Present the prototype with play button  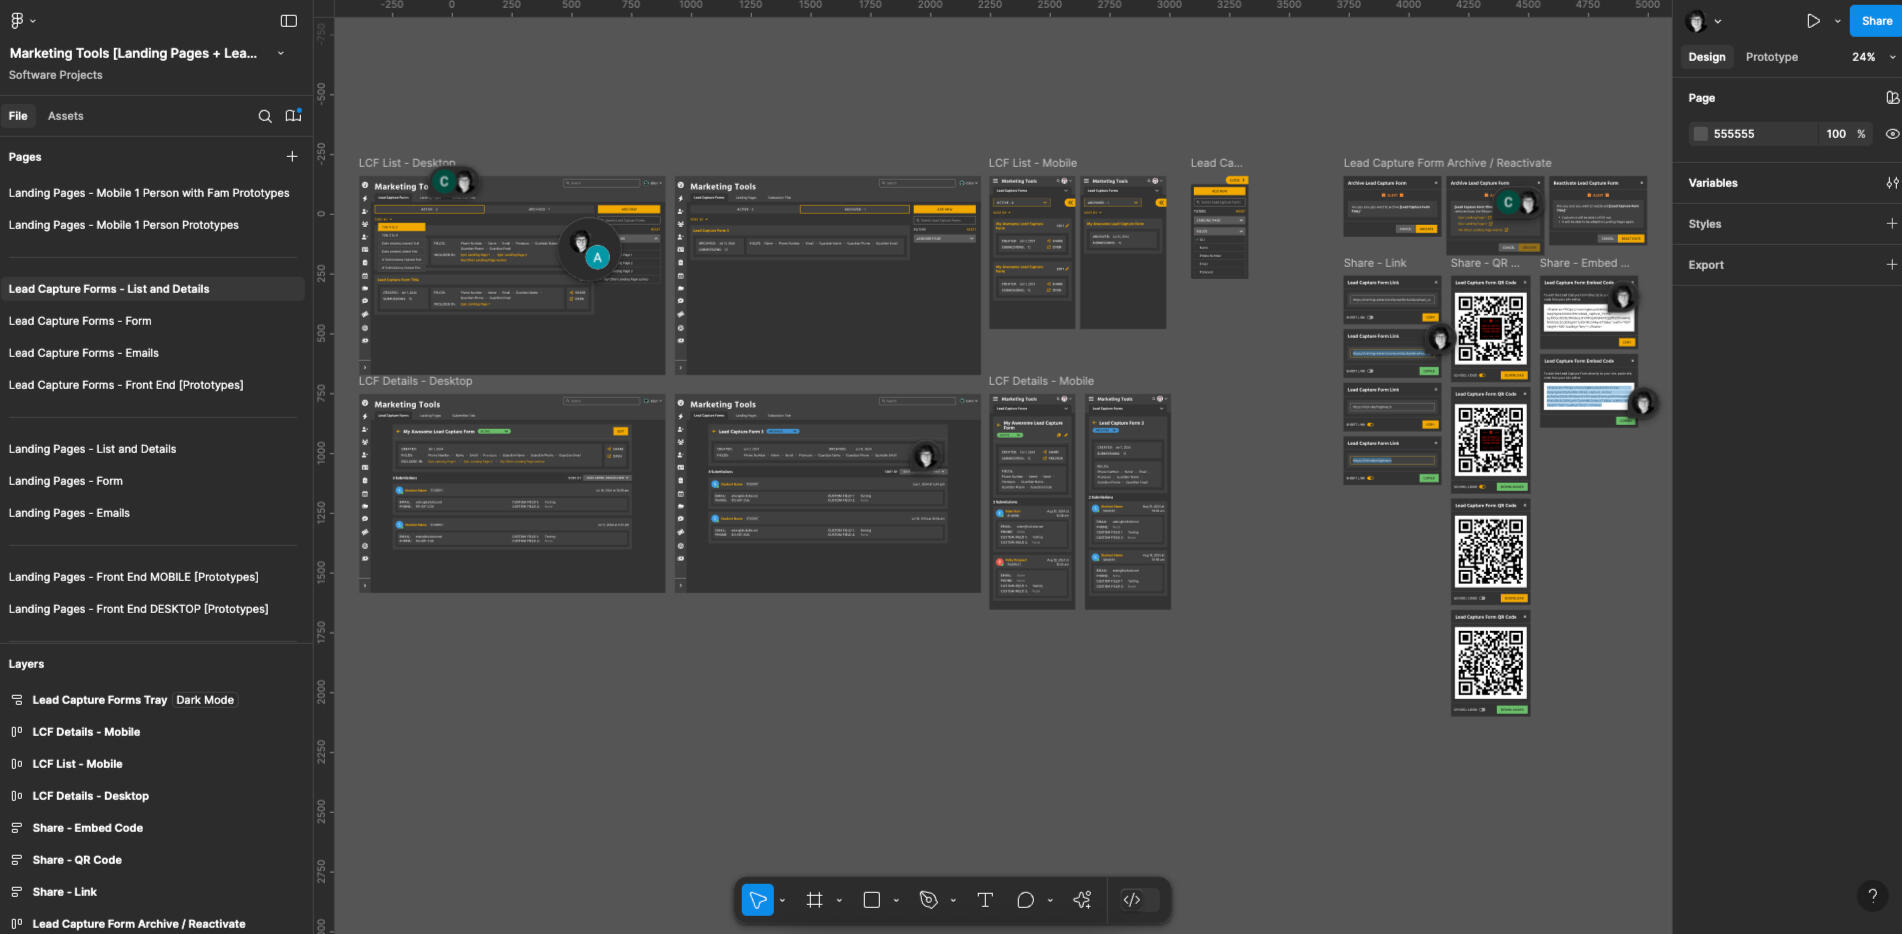tap(1813, 21)
